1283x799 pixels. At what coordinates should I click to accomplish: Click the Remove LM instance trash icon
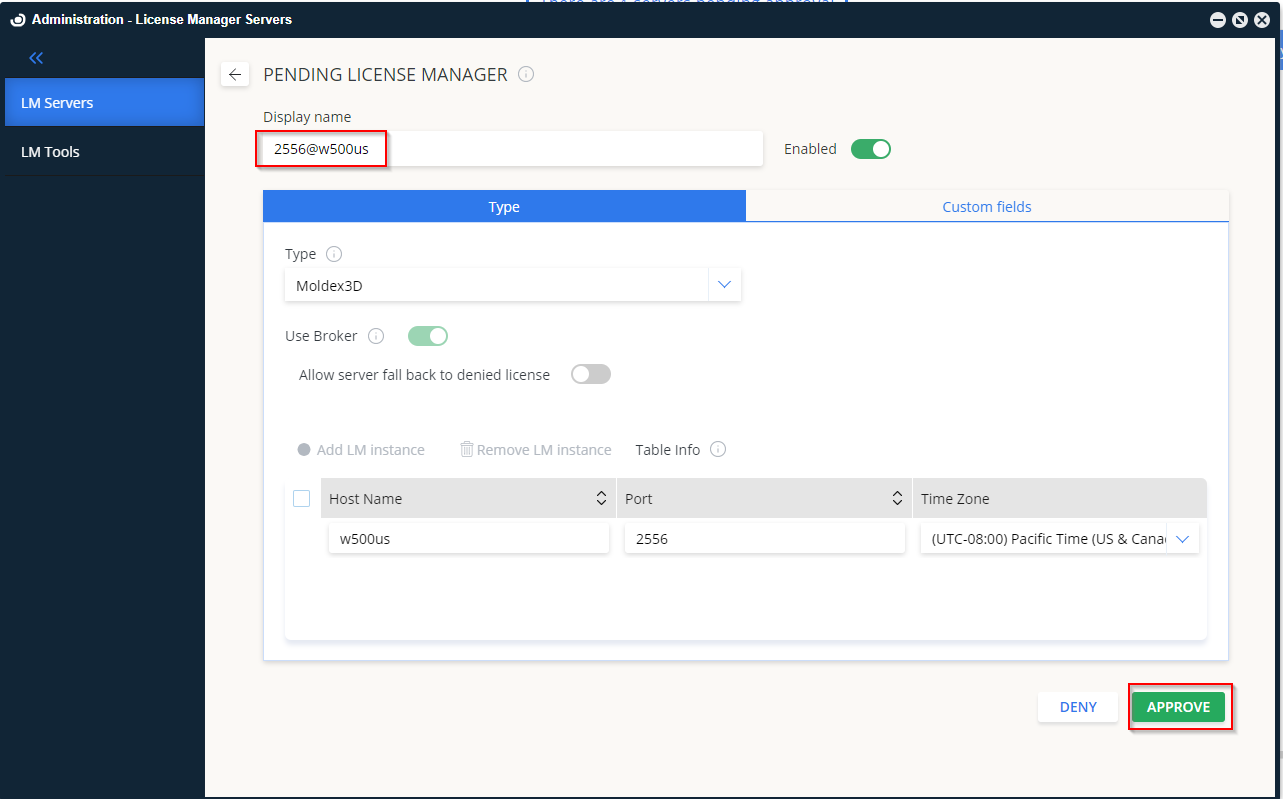tap(466, 449)
